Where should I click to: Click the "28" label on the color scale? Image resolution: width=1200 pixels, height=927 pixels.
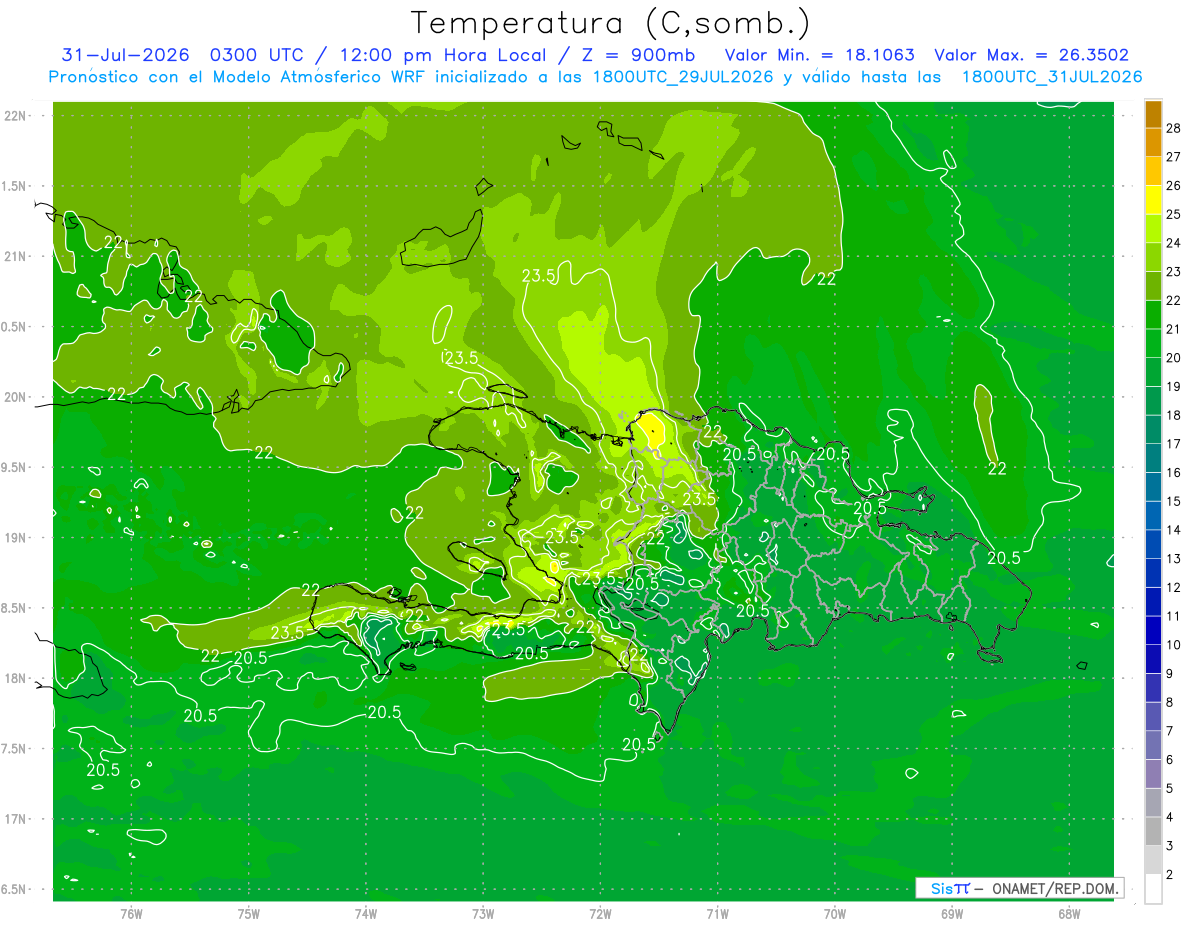(x=1174, y=128)
